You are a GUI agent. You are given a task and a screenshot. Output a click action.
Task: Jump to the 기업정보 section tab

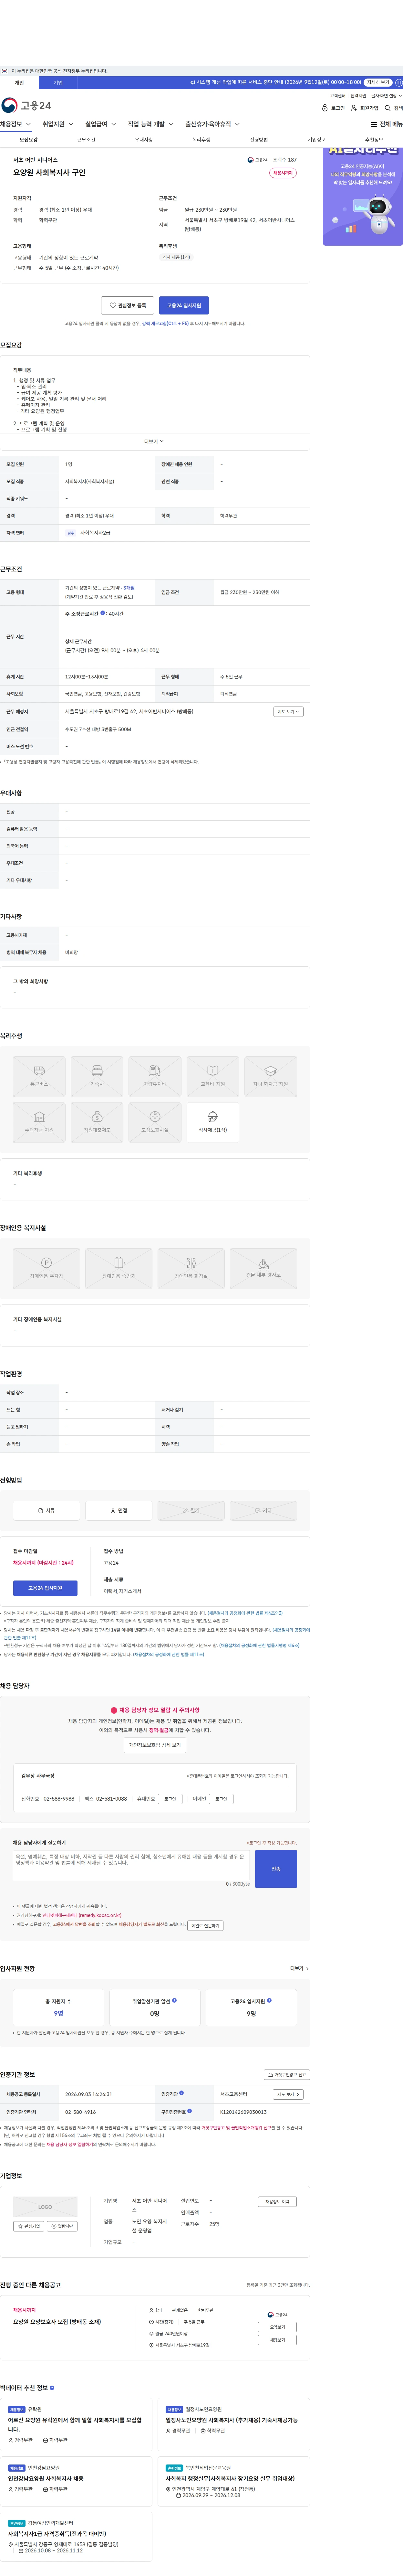coord(316,140)
